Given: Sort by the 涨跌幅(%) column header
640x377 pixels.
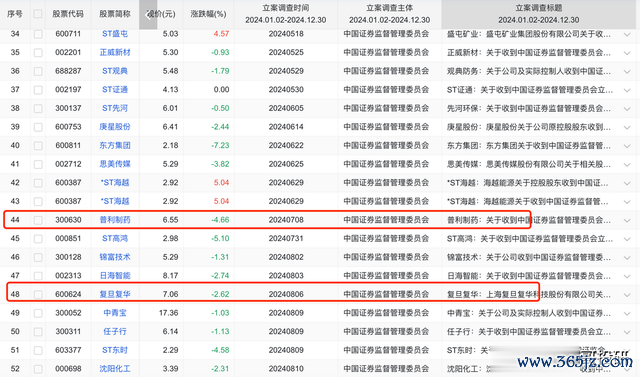Looking at the screenshot, I should (x=208, y=14).
